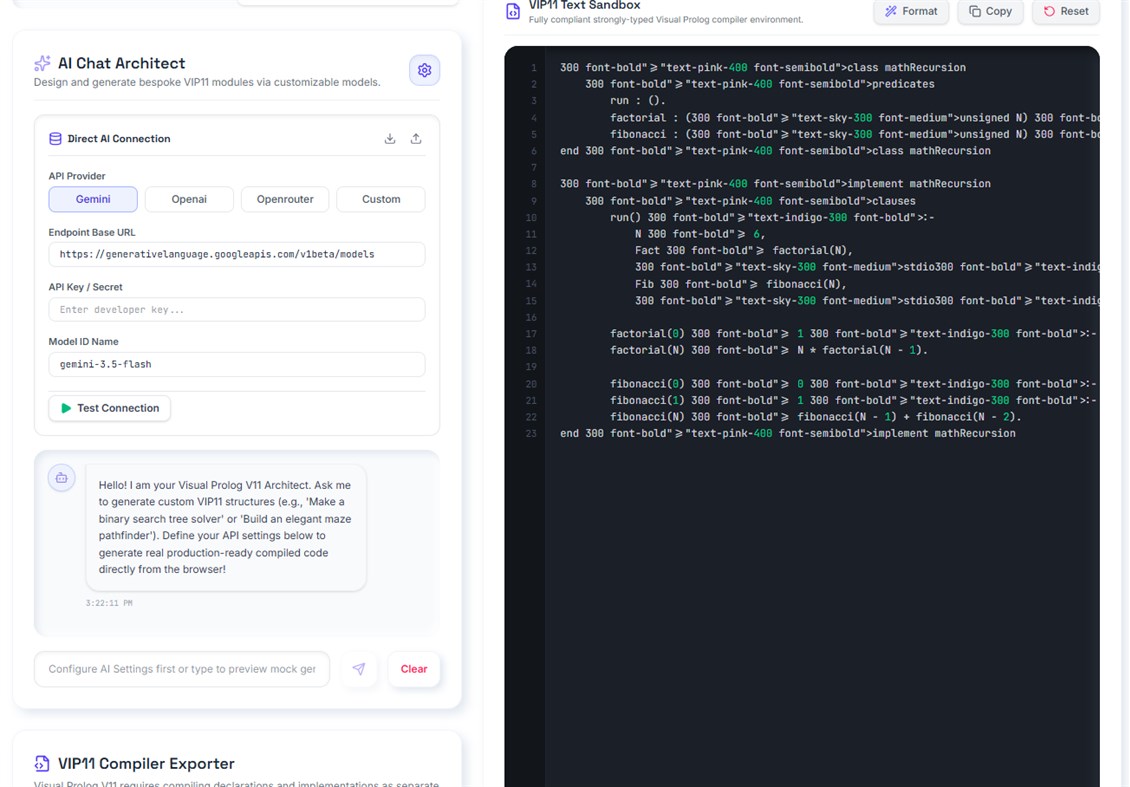Select Openrouter as API provider
This screenshot has width=1130, height=787.
(285, 199)
